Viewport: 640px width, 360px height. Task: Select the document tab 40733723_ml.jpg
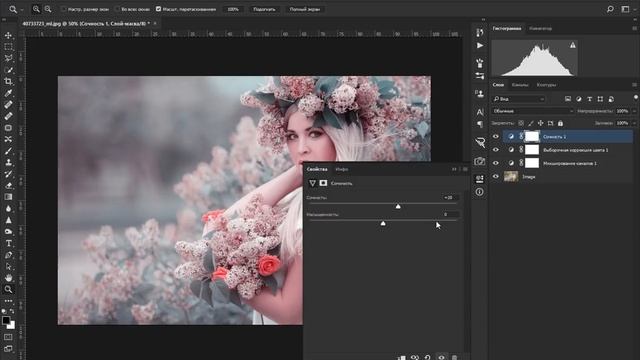(x=86, y=24)
